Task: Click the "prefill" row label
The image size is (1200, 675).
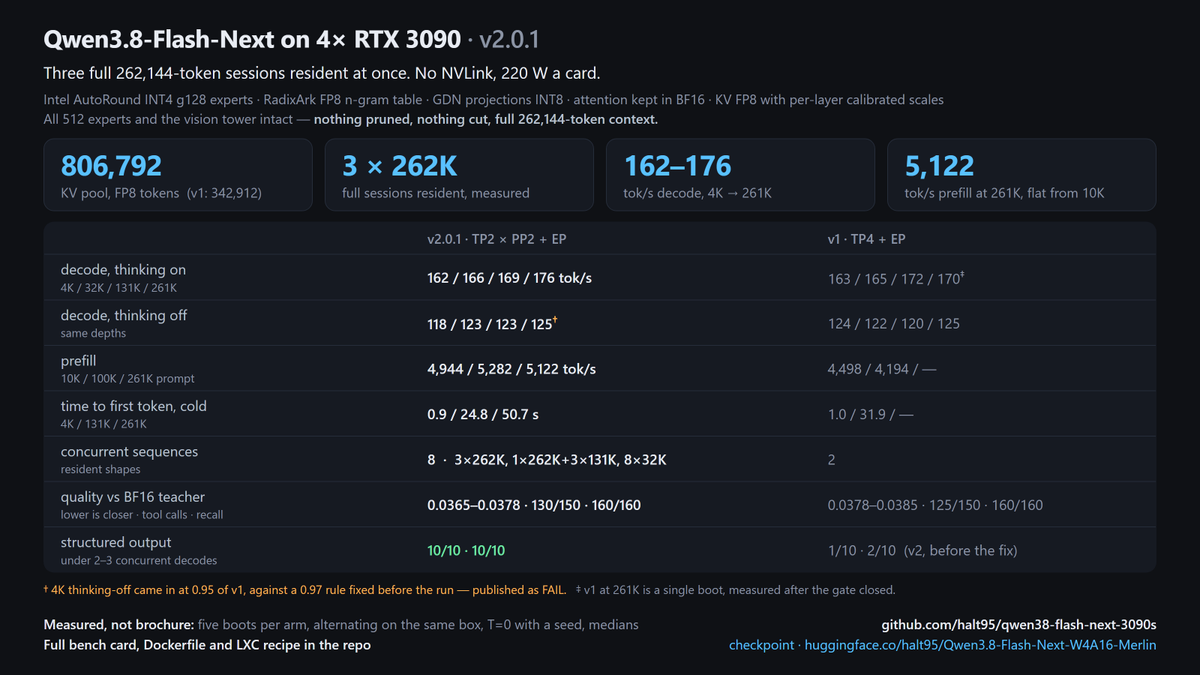Action: 79,361
